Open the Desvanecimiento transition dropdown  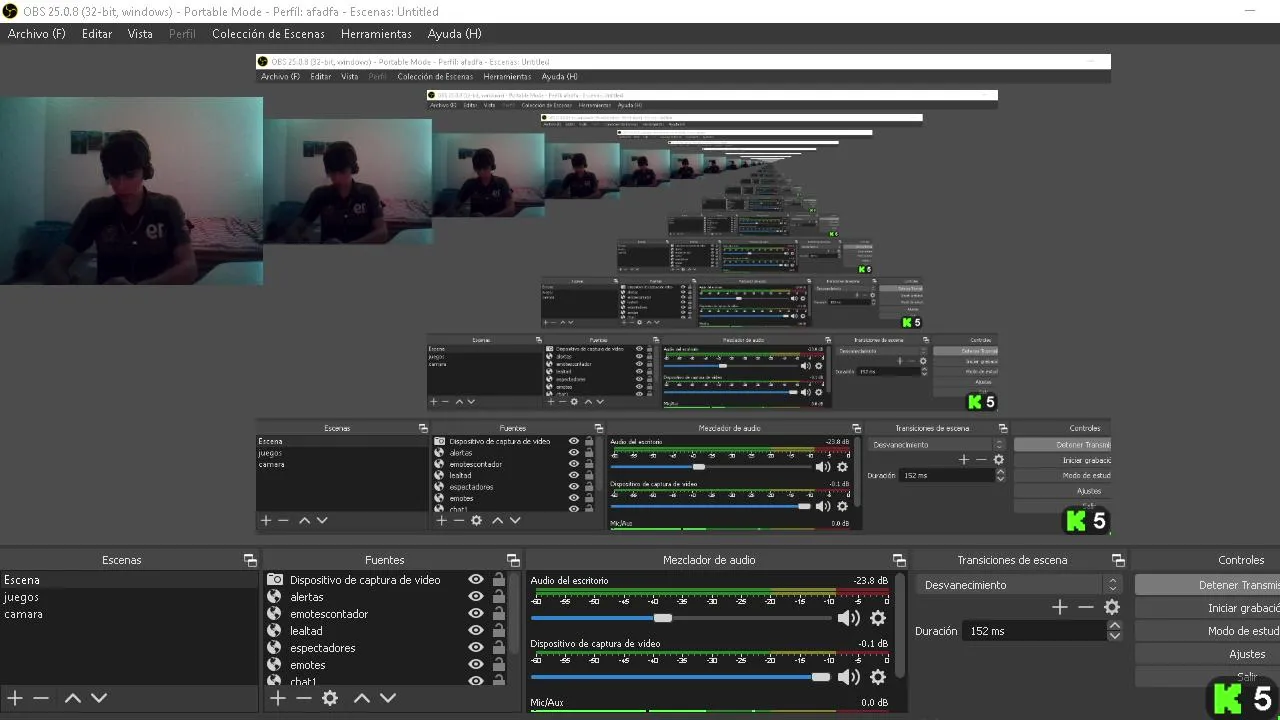(x=1018, y=585)
